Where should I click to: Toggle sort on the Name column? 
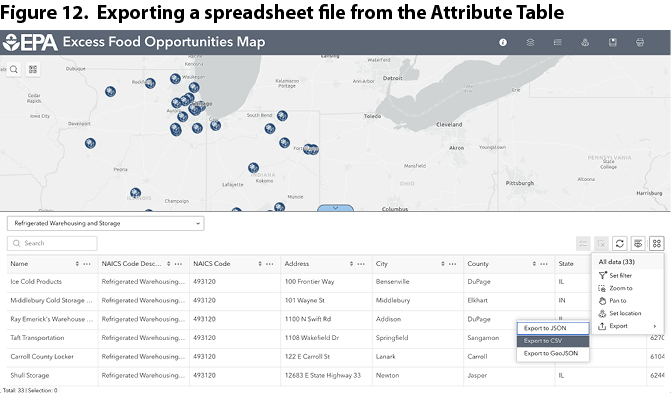[77, 264]
